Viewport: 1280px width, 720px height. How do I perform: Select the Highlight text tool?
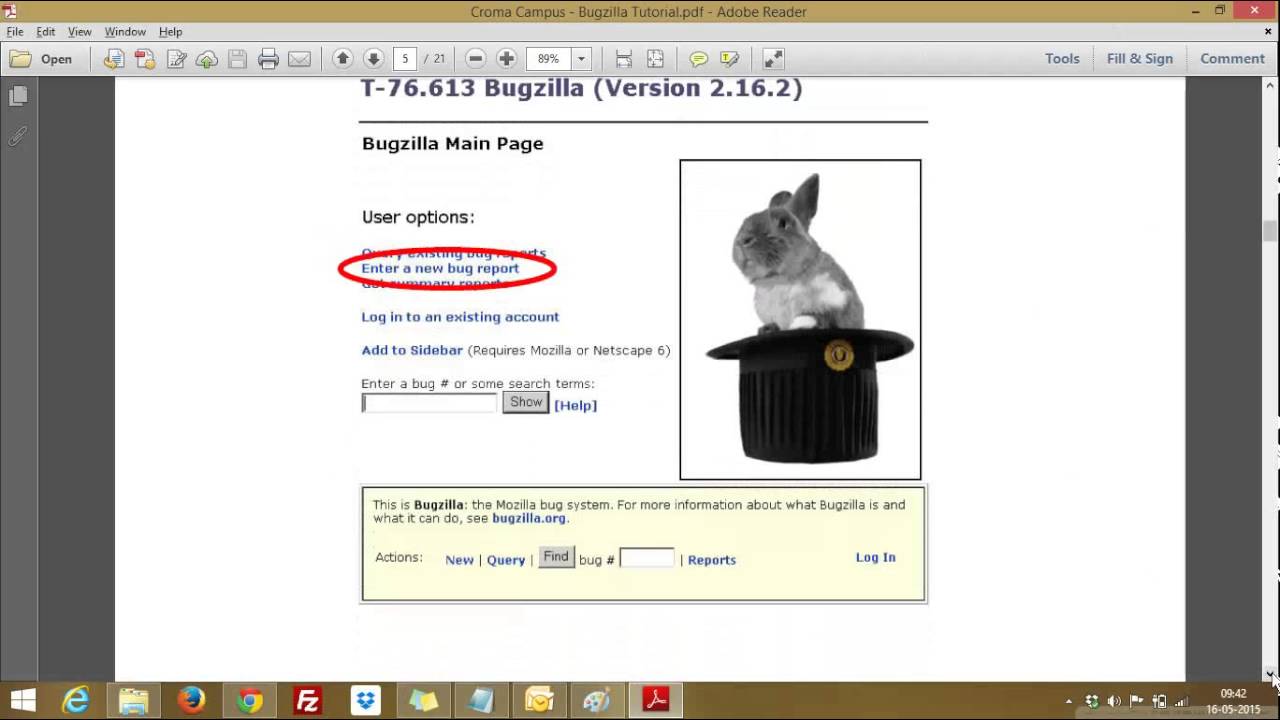(x=730, y=59)
